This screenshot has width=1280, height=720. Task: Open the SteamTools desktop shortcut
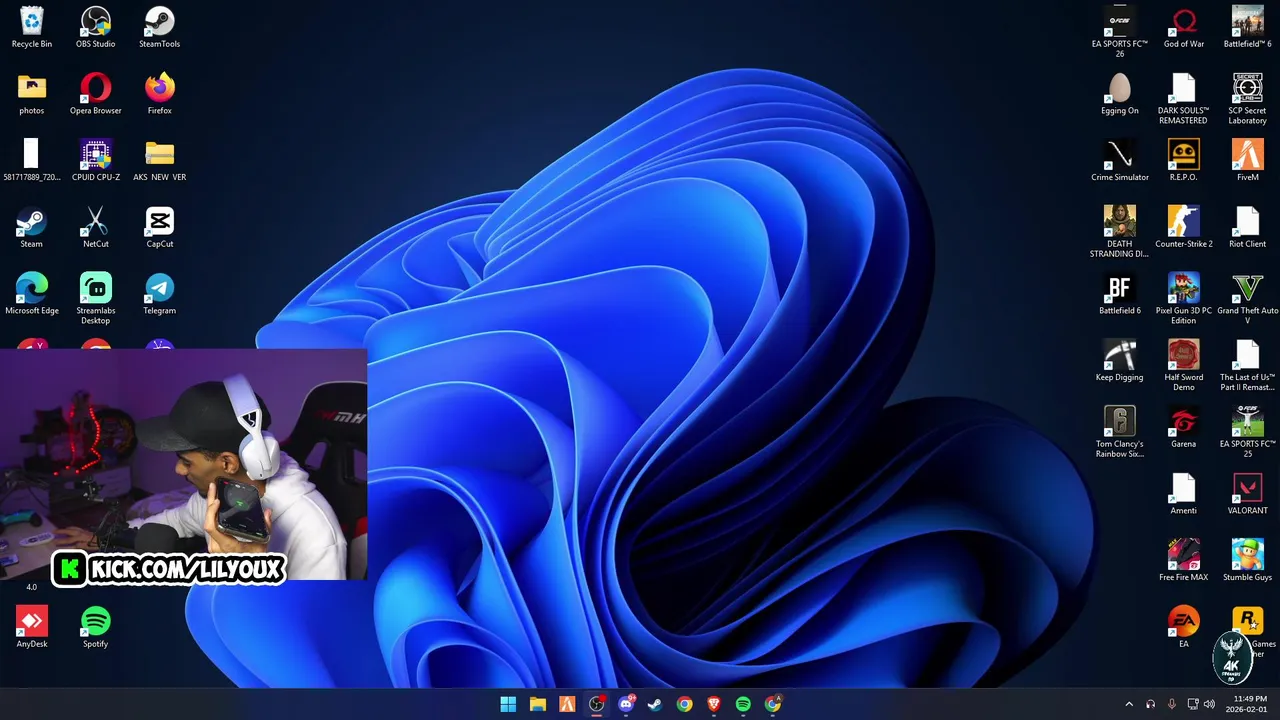160,27
